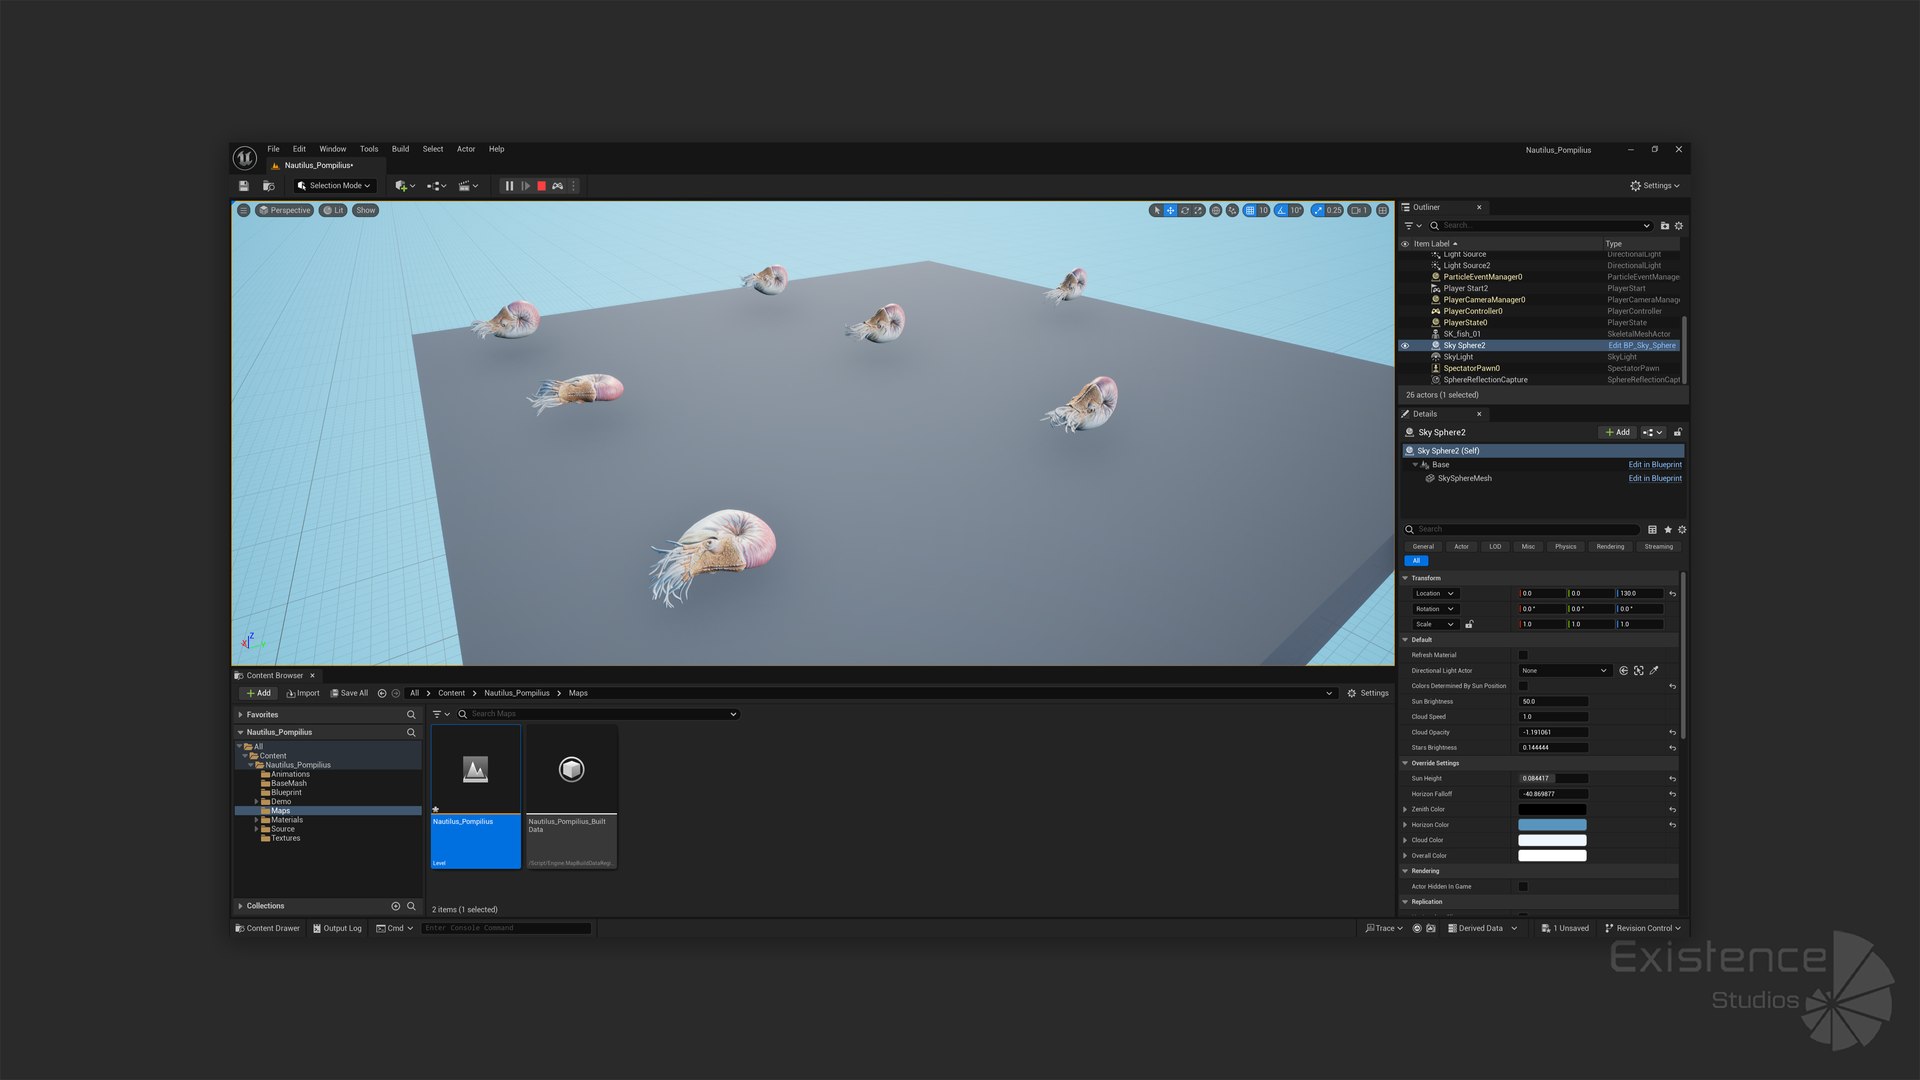
Task: Stop the play-in-editor simulation
Action: click(541, 186)
